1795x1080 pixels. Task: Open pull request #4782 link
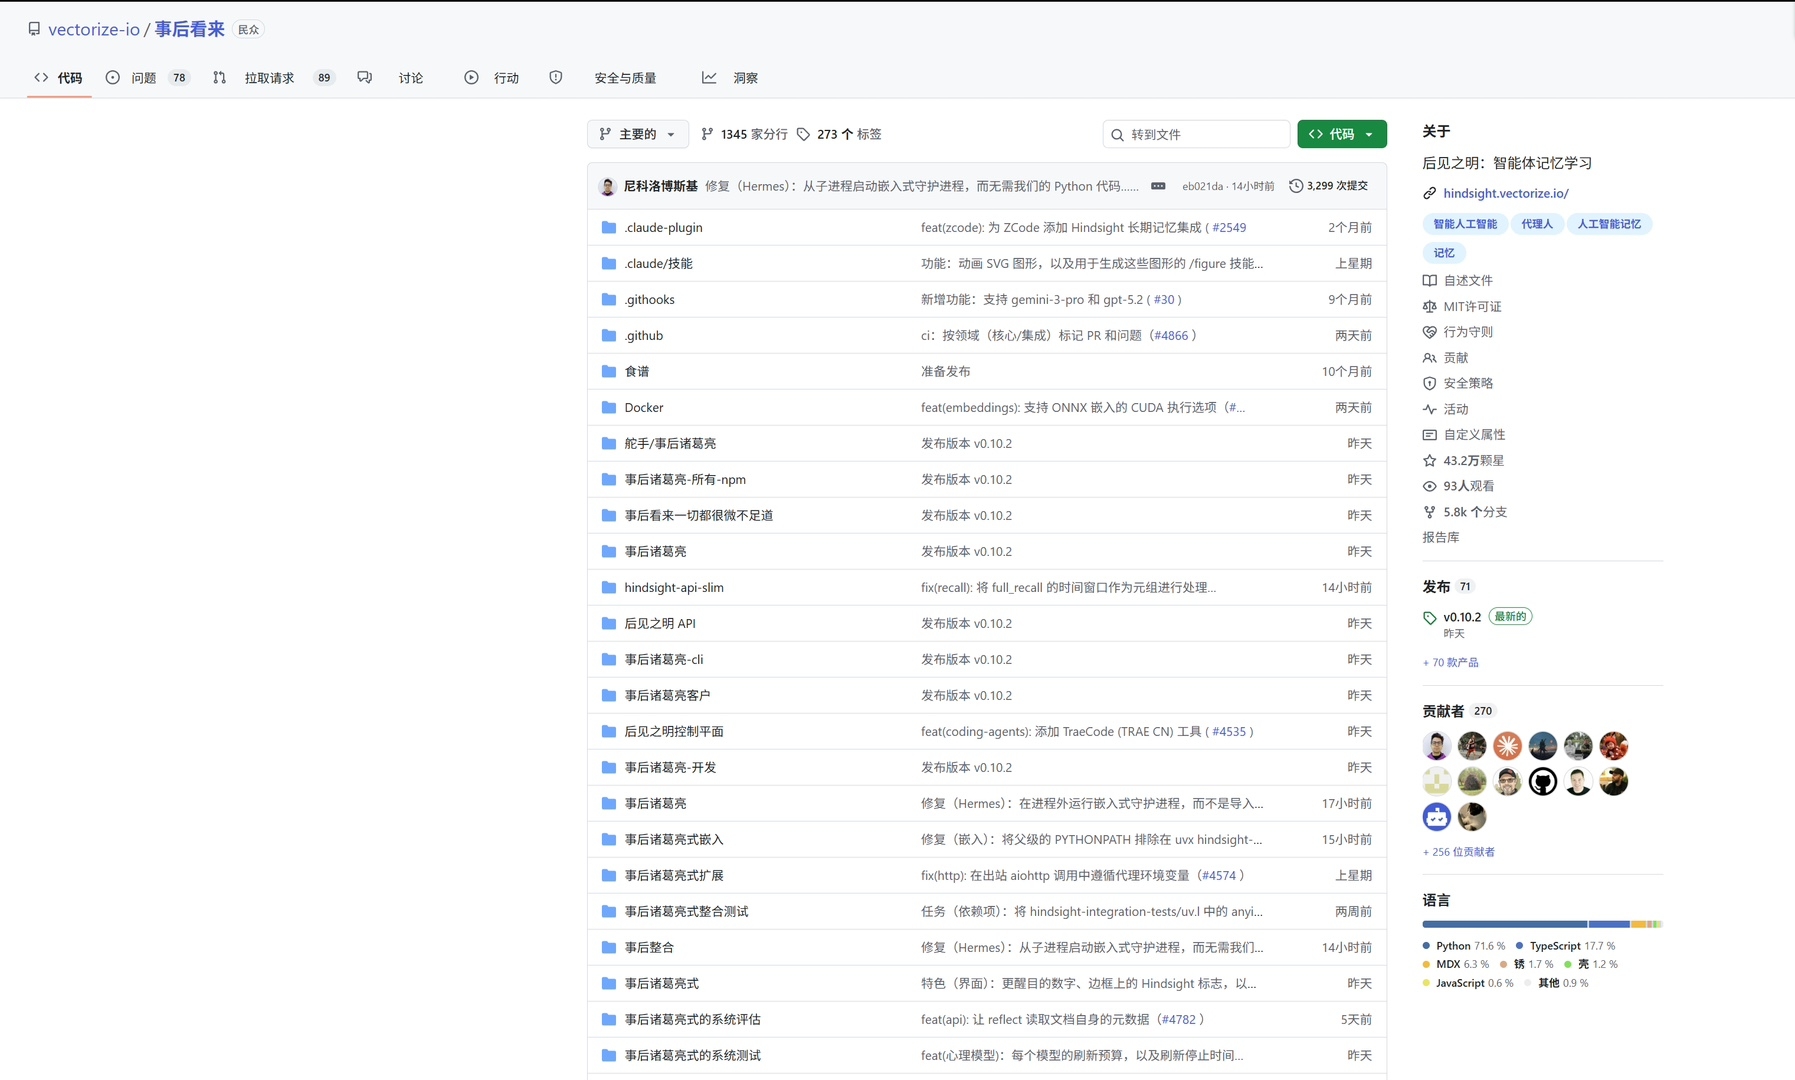[x=1178, y=1020]
